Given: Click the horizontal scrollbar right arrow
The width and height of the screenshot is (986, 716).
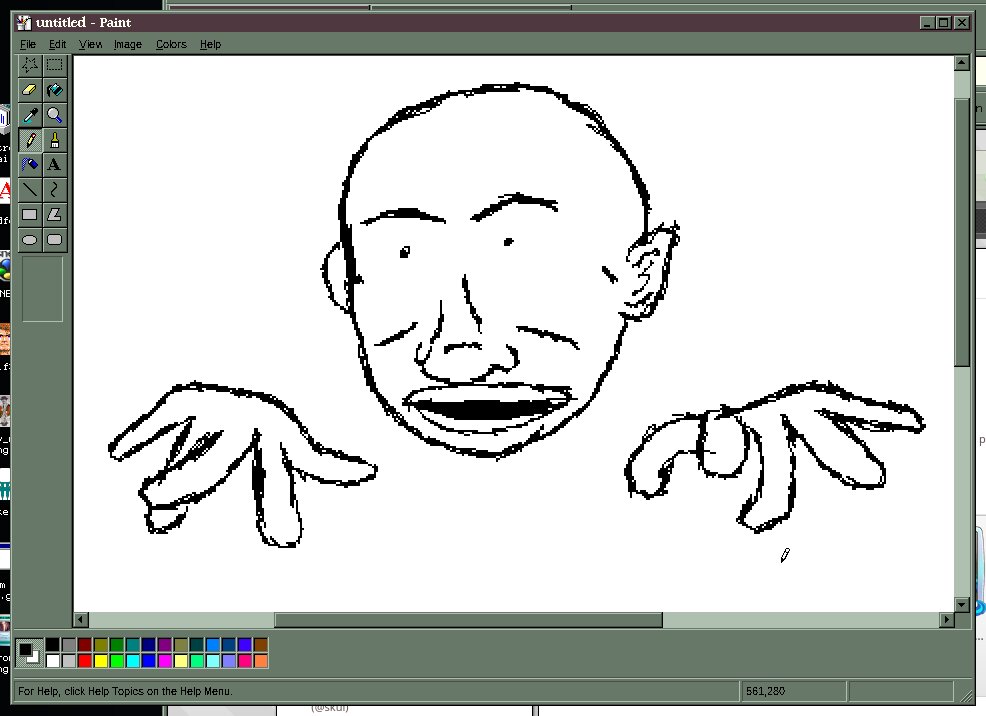Looking at the screenshot, I should coord(947,621).
